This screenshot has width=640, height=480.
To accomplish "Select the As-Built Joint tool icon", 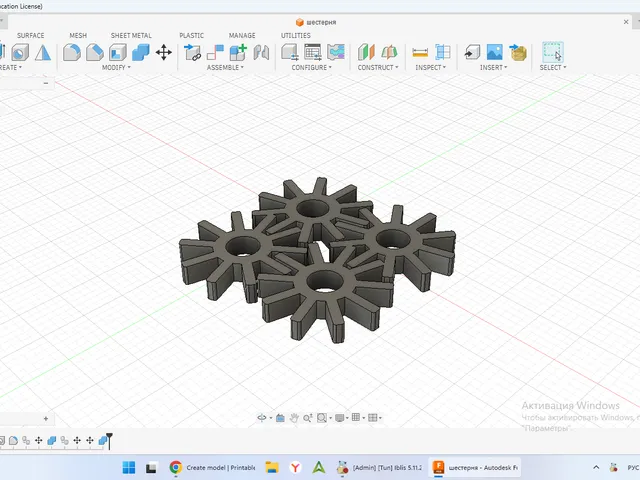I will coord(261,52).
